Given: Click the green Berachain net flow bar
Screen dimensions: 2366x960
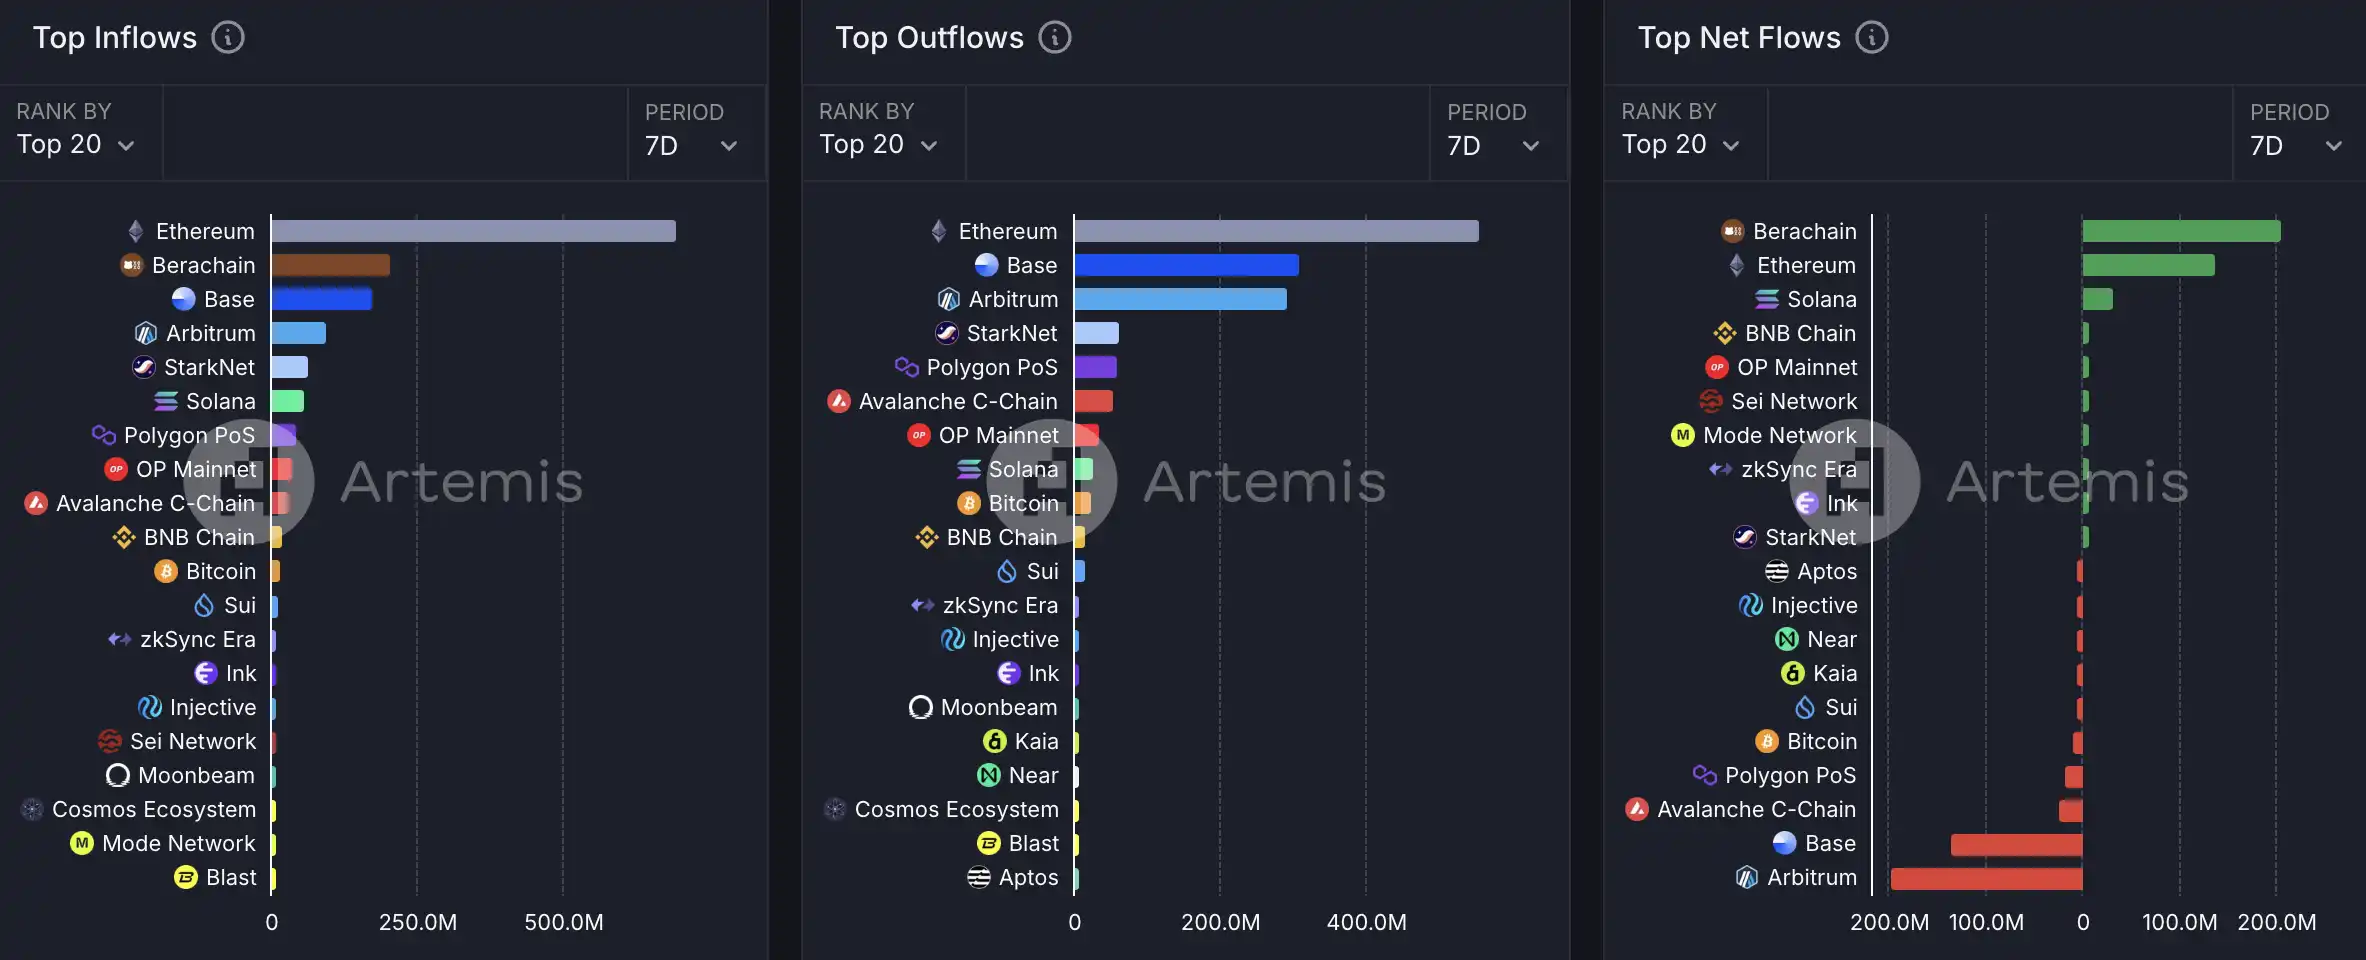Looking at the screenshot, I should (2180, 231).
